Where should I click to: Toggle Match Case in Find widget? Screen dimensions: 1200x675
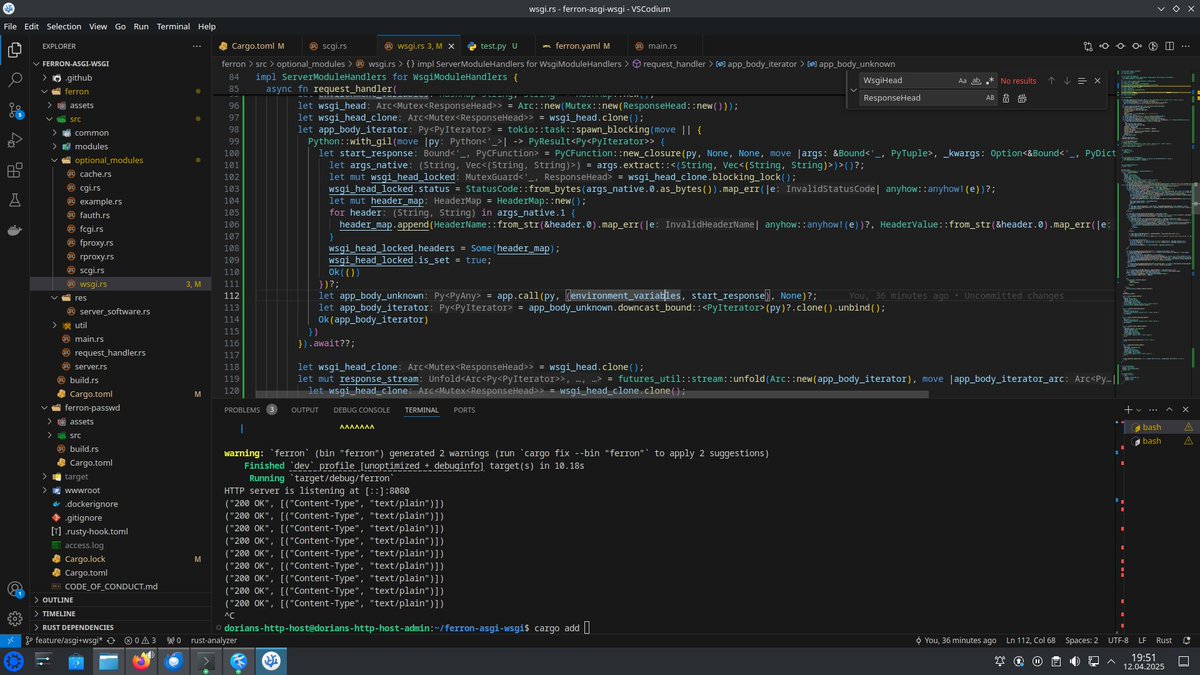962,80
